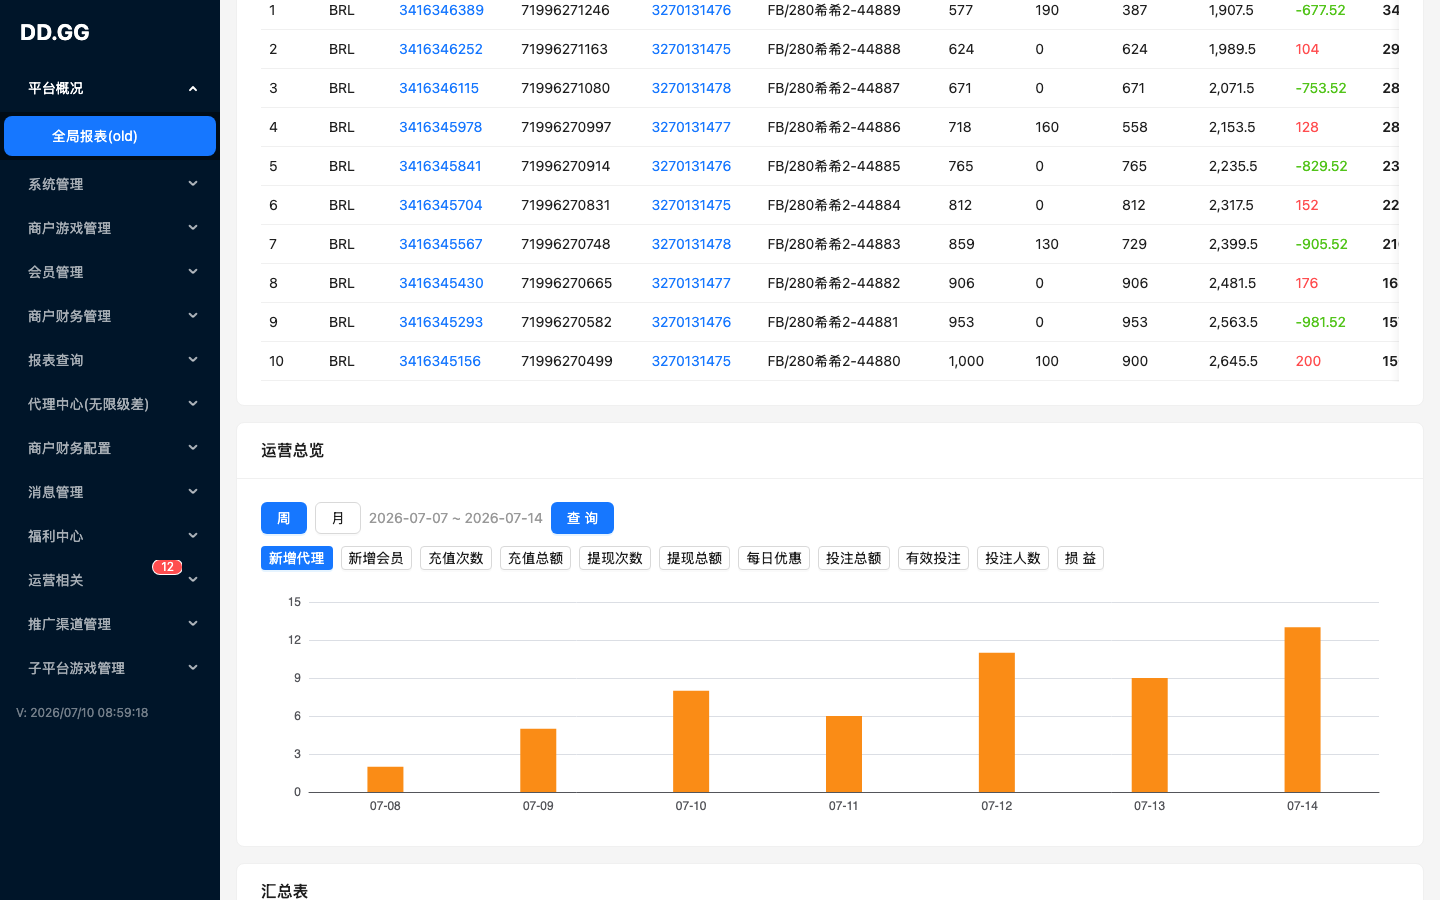Open the 运营相关 menu

tap(110, 580)
